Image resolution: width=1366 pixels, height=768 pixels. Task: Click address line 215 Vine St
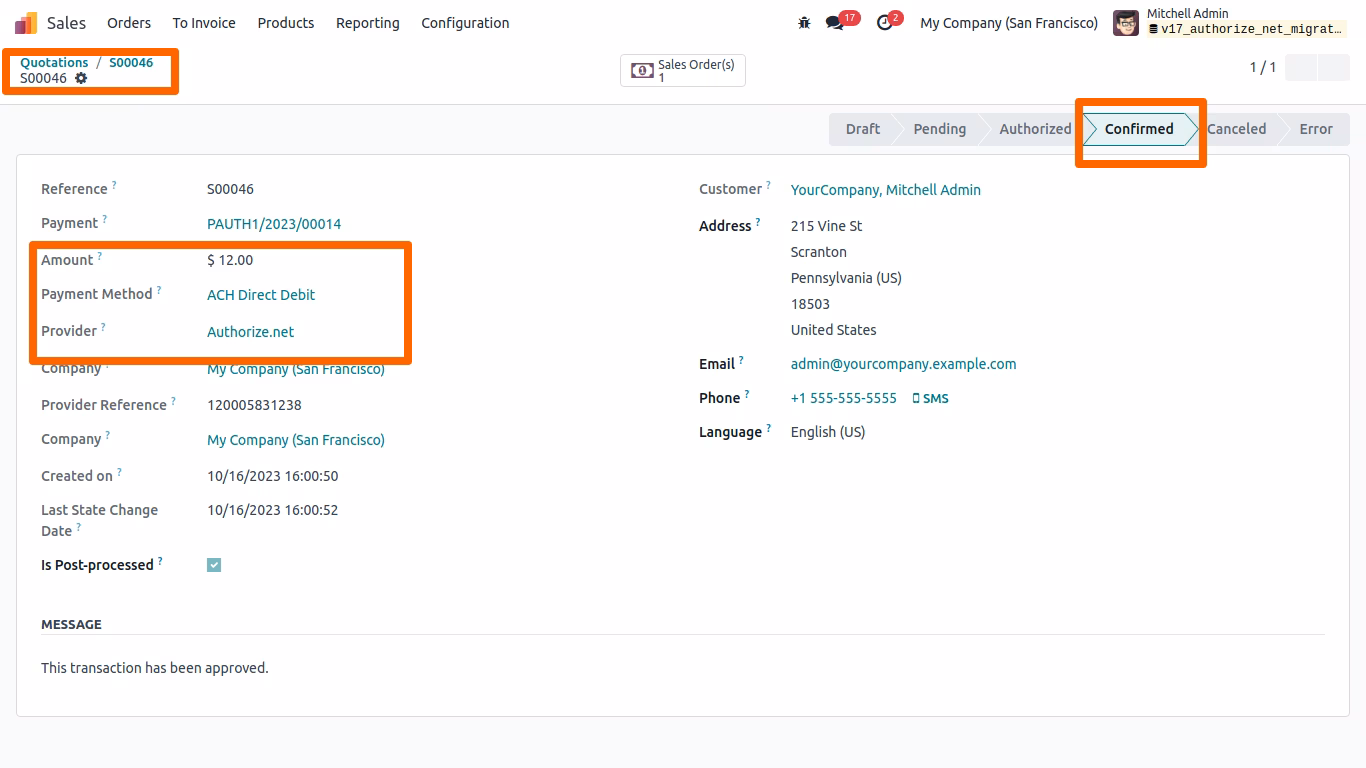click(827, 226)
